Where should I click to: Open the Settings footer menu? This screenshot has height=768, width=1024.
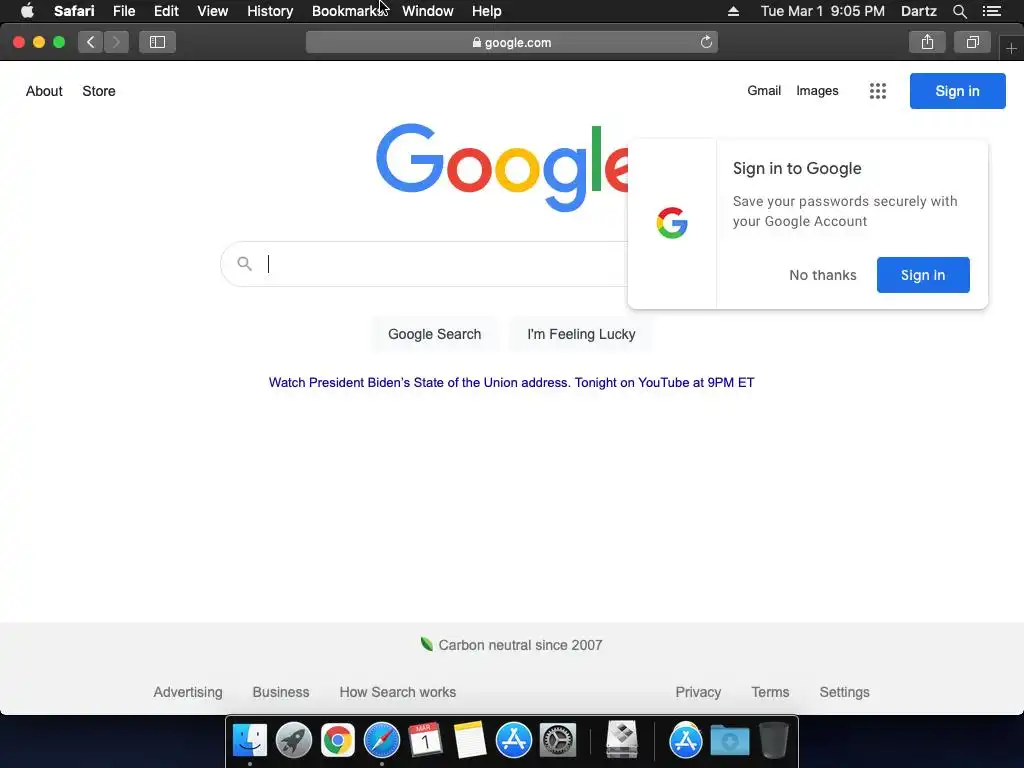point(844,692)
